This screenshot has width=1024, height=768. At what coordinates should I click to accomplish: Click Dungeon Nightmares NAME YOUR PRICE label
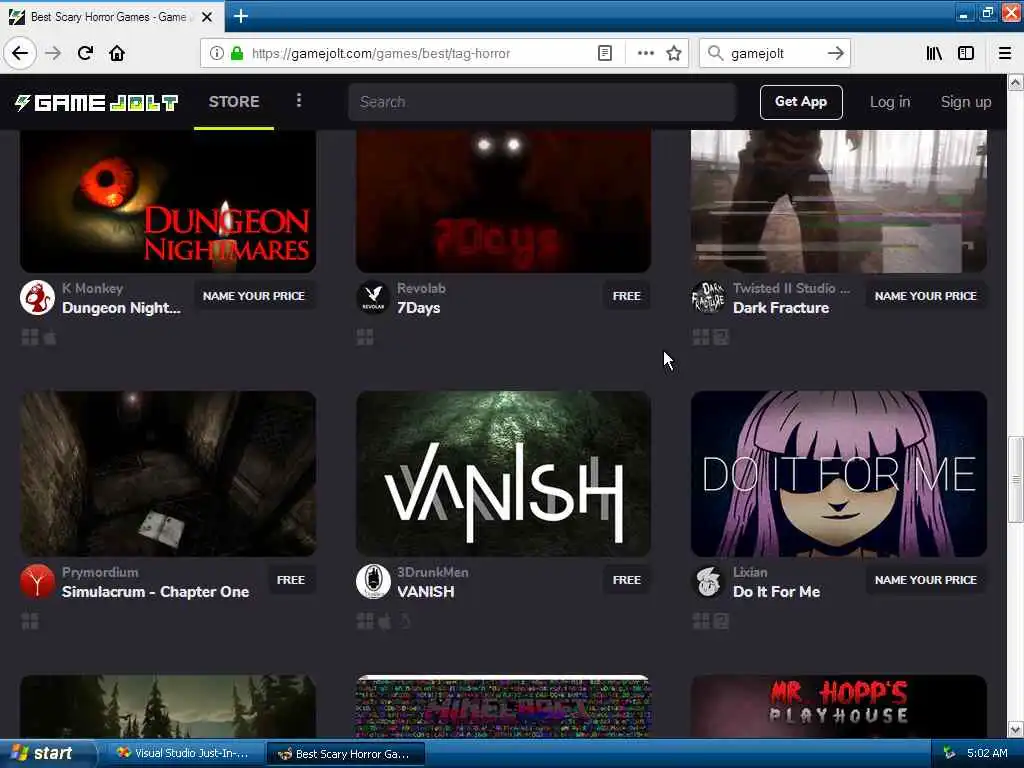tap(253, 296)
